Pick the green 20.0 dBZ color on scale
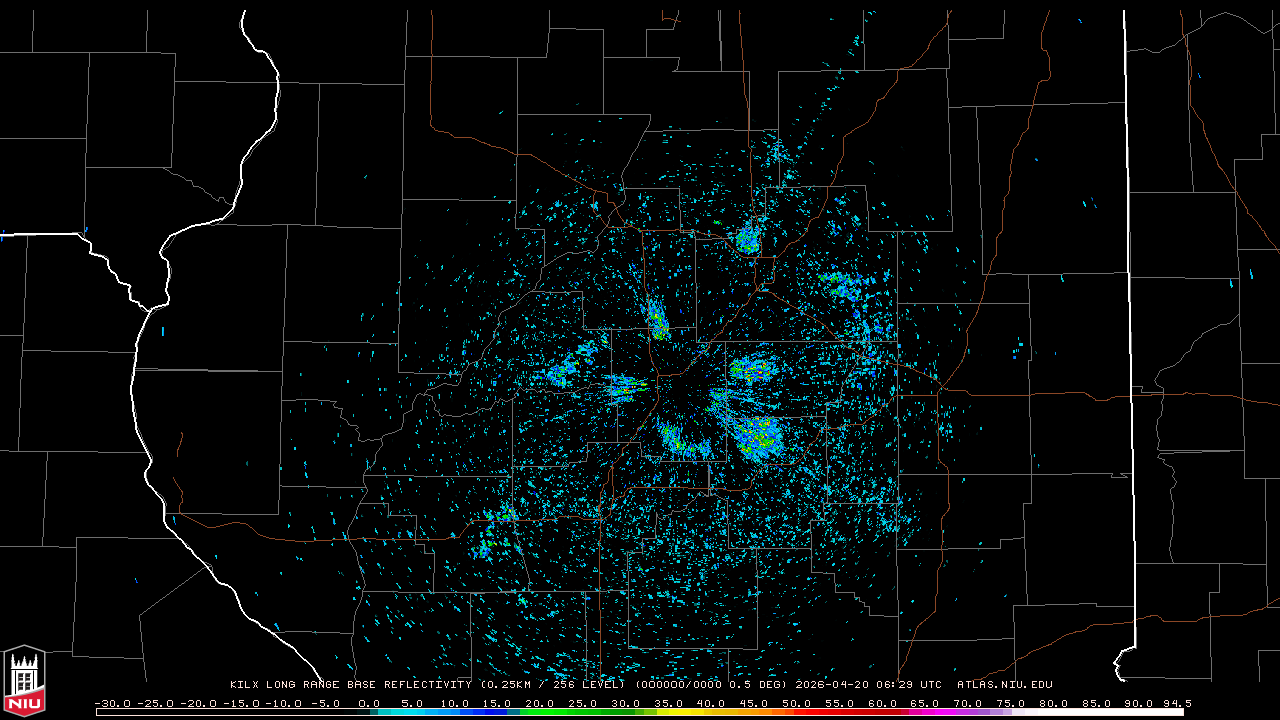Viewport: 1280px width, 720px height. click(540, 712)
